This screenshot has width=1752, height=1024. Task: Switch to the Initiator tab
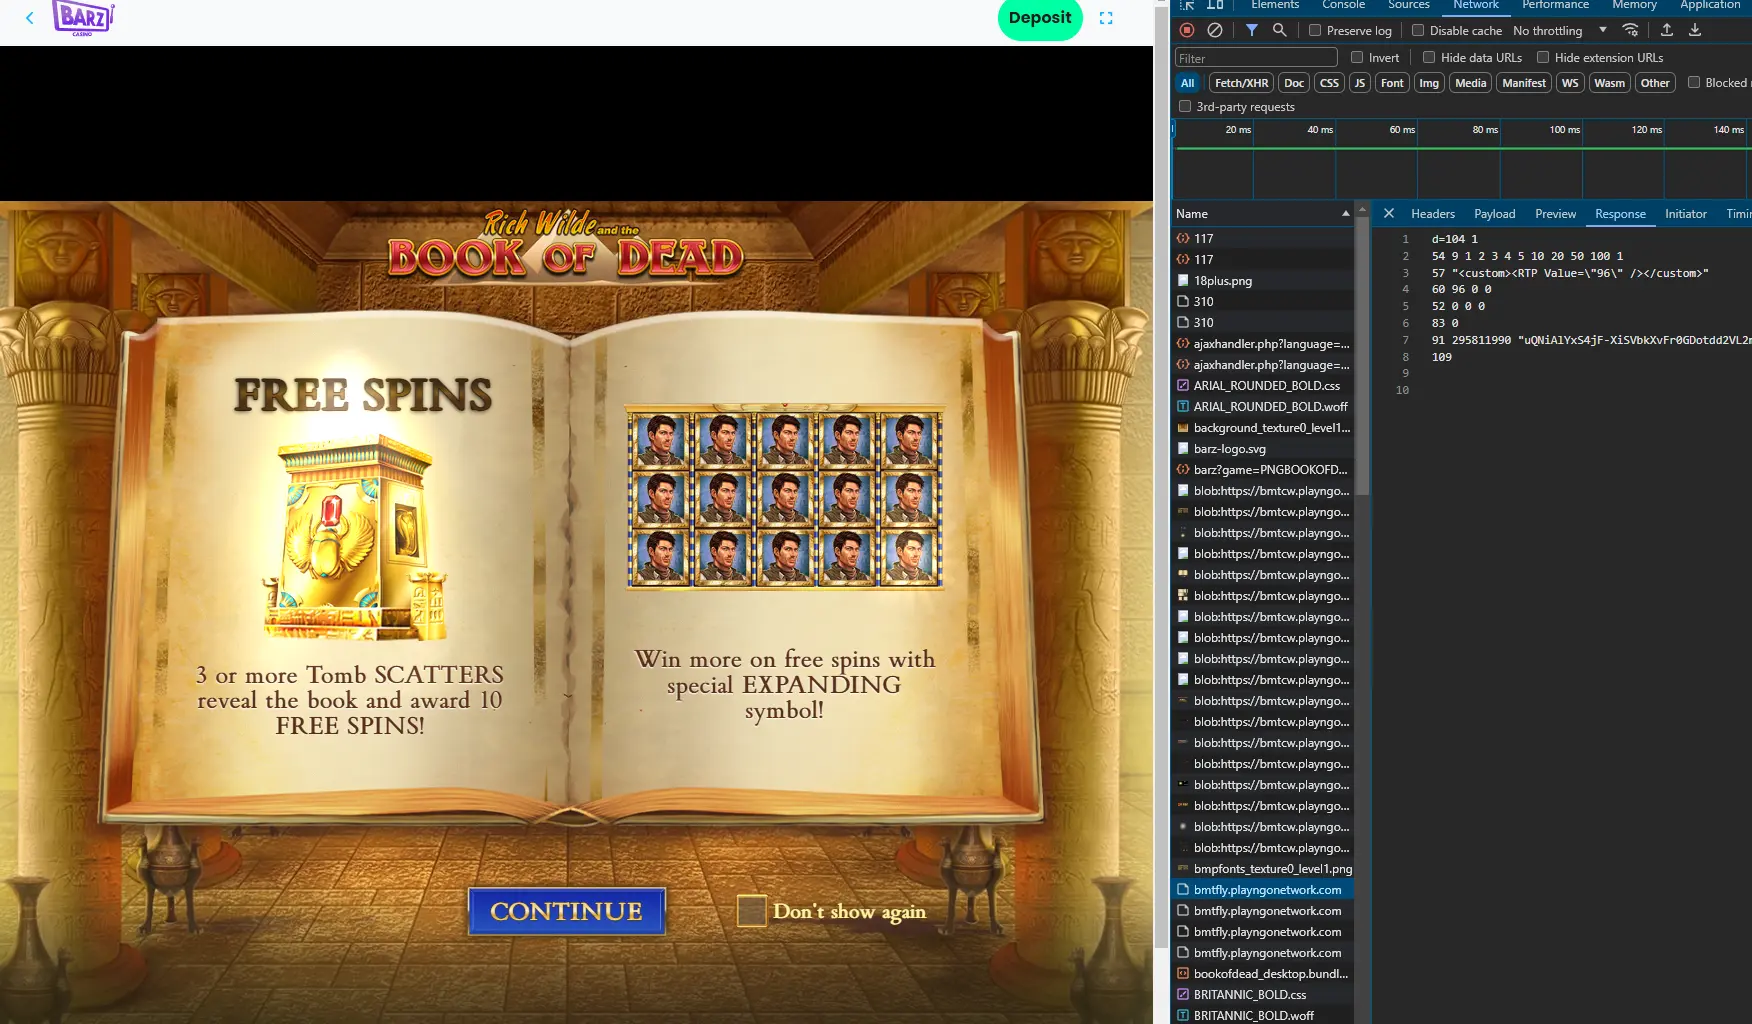click(1686, 214)
